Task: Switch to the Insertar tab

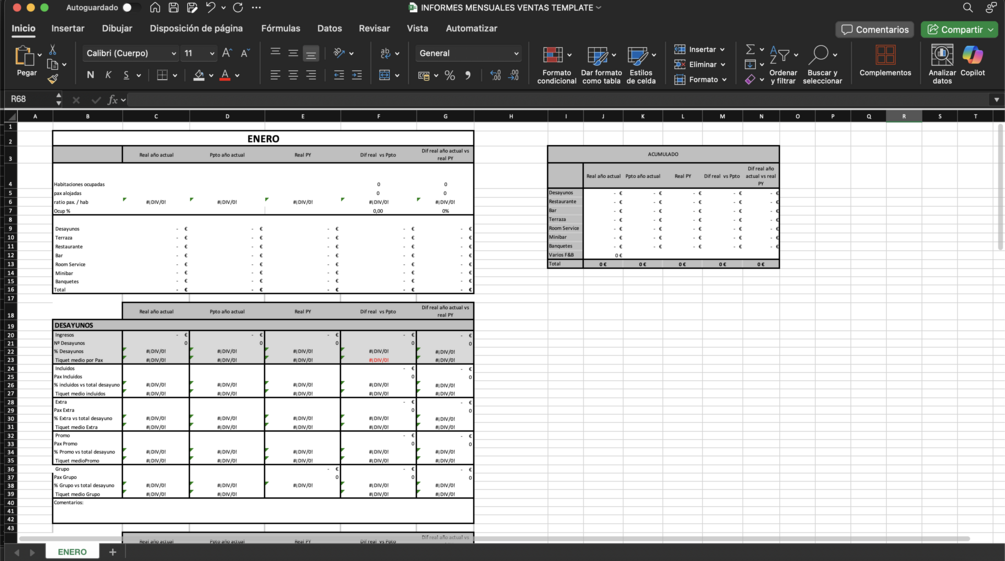Action: (x=67, y=28)
